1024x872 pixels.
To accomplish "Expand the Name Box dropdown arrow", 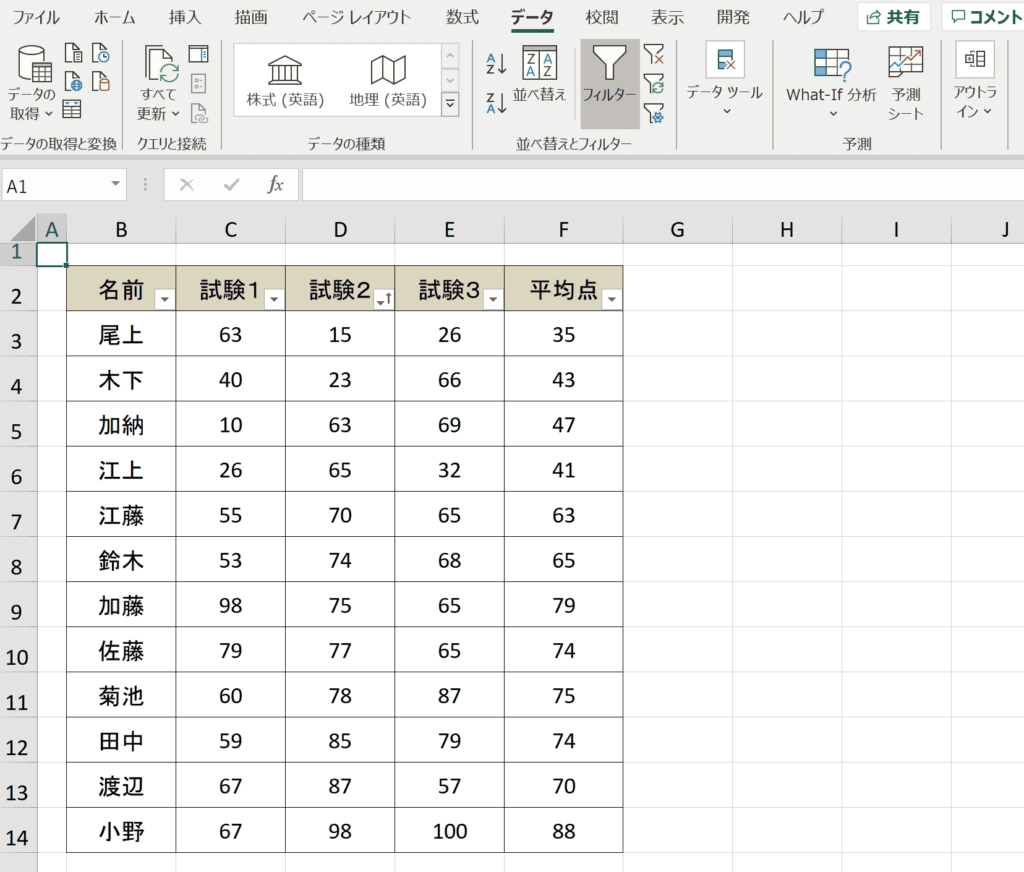I will pyautogui.click(x=116, y=184).
